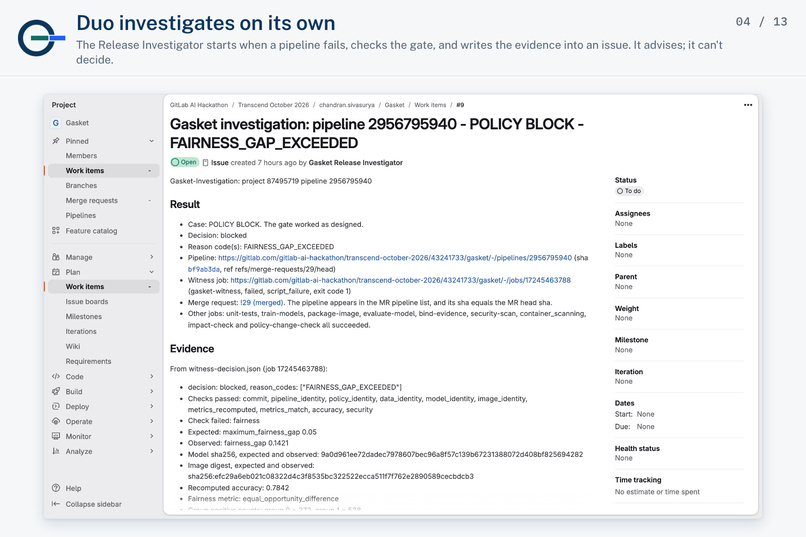Screen dimensions: 806x537
Task: Open Members in the sidebar
Action: point(81,156)
